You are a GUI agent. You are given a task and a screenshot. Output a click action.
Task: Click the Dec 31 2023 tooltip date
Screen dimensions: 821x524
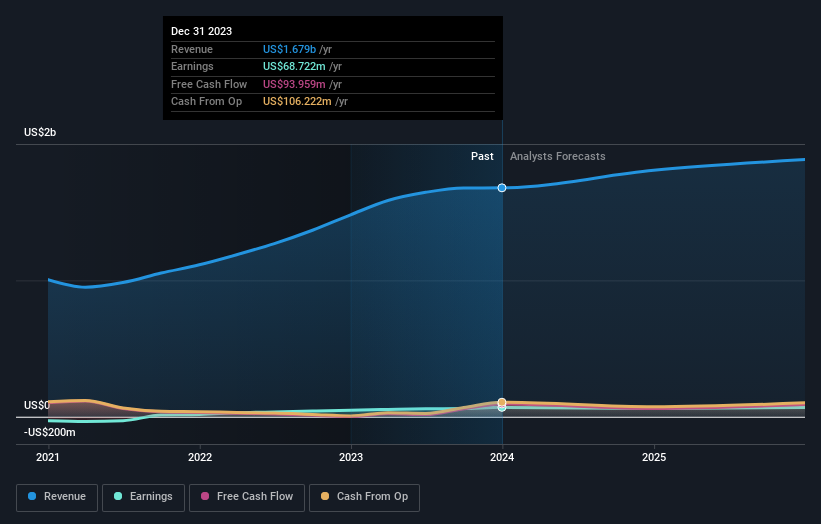[202, 31]
